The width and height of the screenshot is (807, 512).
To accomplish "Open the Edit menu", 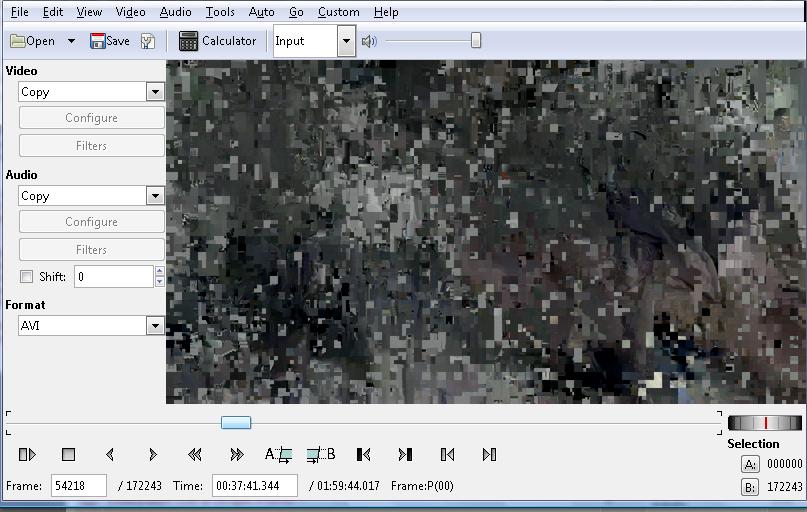I will coord(52,12).
